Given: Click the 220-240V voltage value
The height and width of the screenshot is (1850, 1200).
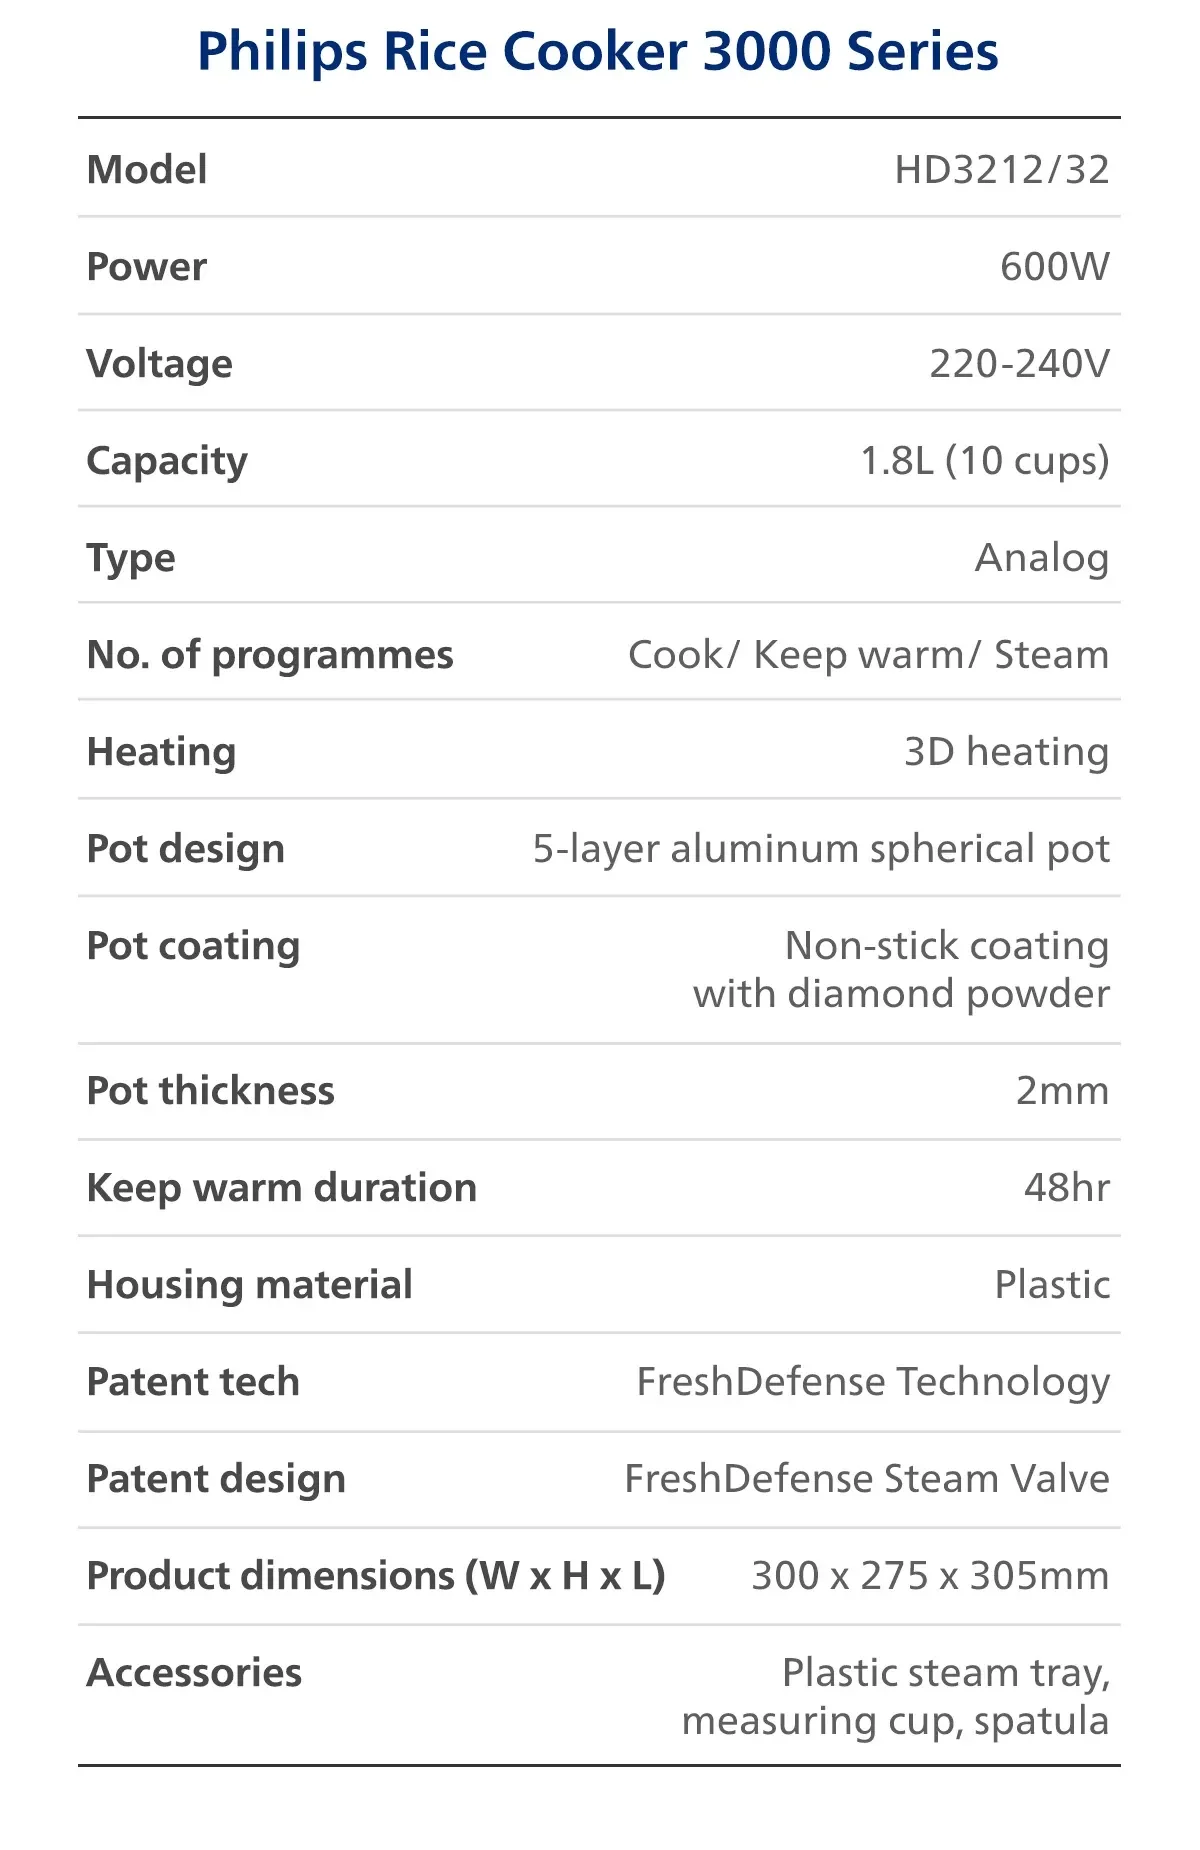Looking at the screenshot, I should (x=1019, y=364).
